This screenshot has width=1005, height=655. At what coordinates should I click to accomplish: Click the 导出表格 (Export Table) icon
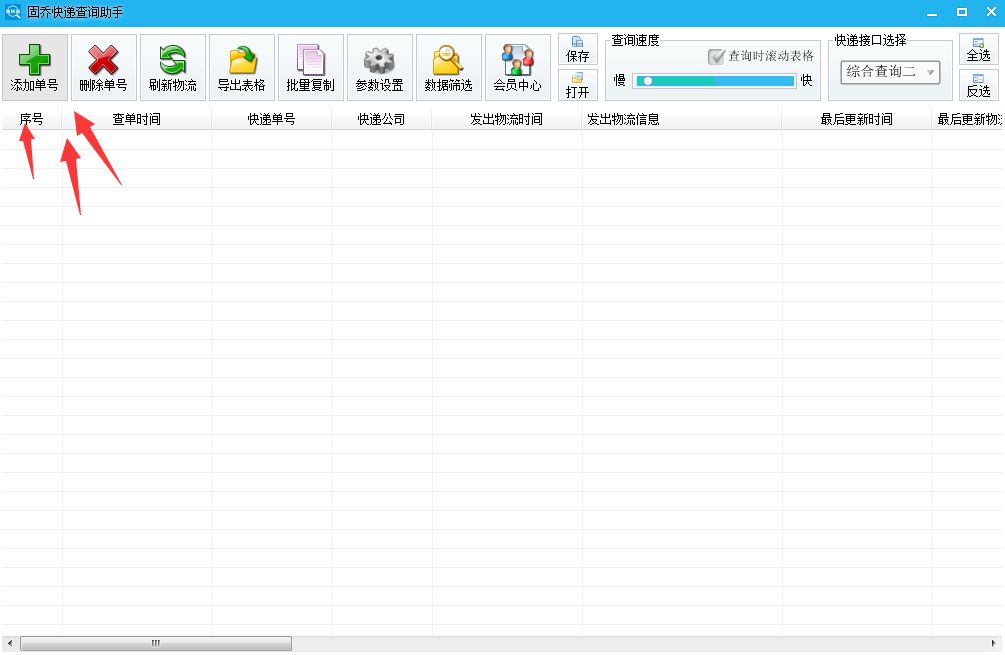coord(241,66)
